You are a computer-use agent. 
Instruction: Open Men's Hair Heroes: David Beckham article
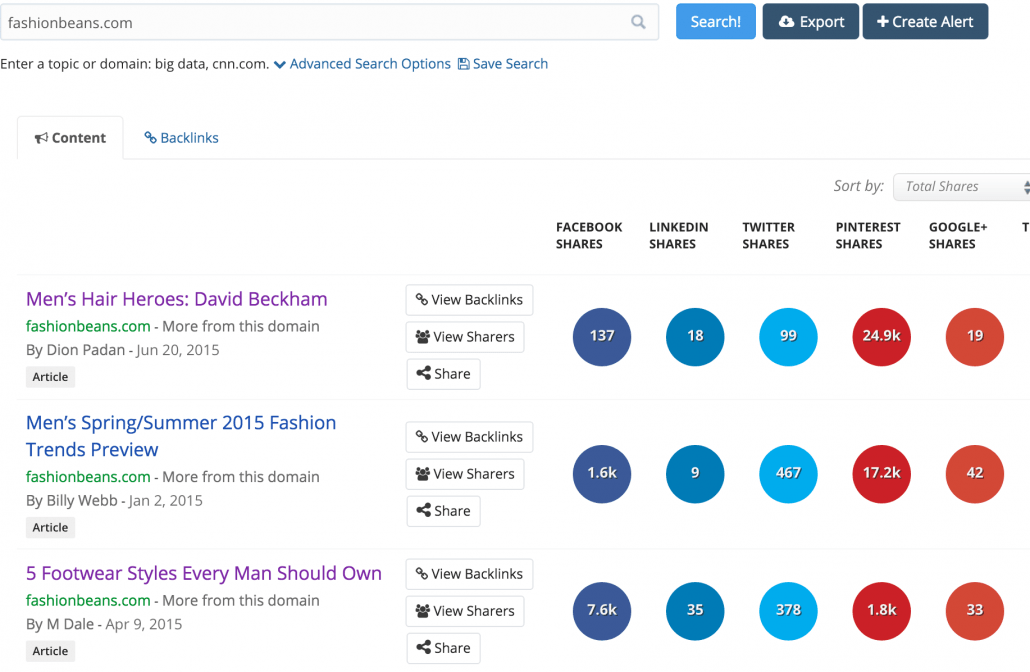click(177, 299)
